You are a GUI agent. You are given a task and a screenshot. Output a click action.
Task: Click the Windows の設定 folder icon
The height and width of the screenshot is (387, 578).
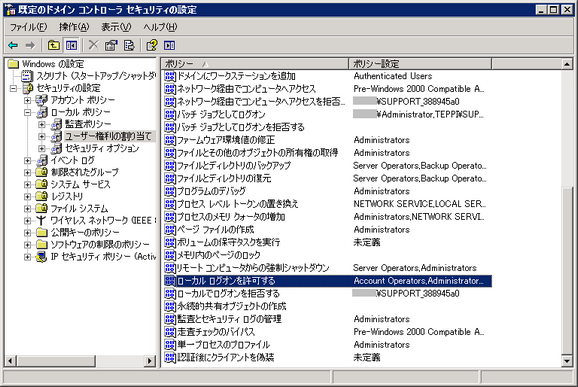[14, 64]
